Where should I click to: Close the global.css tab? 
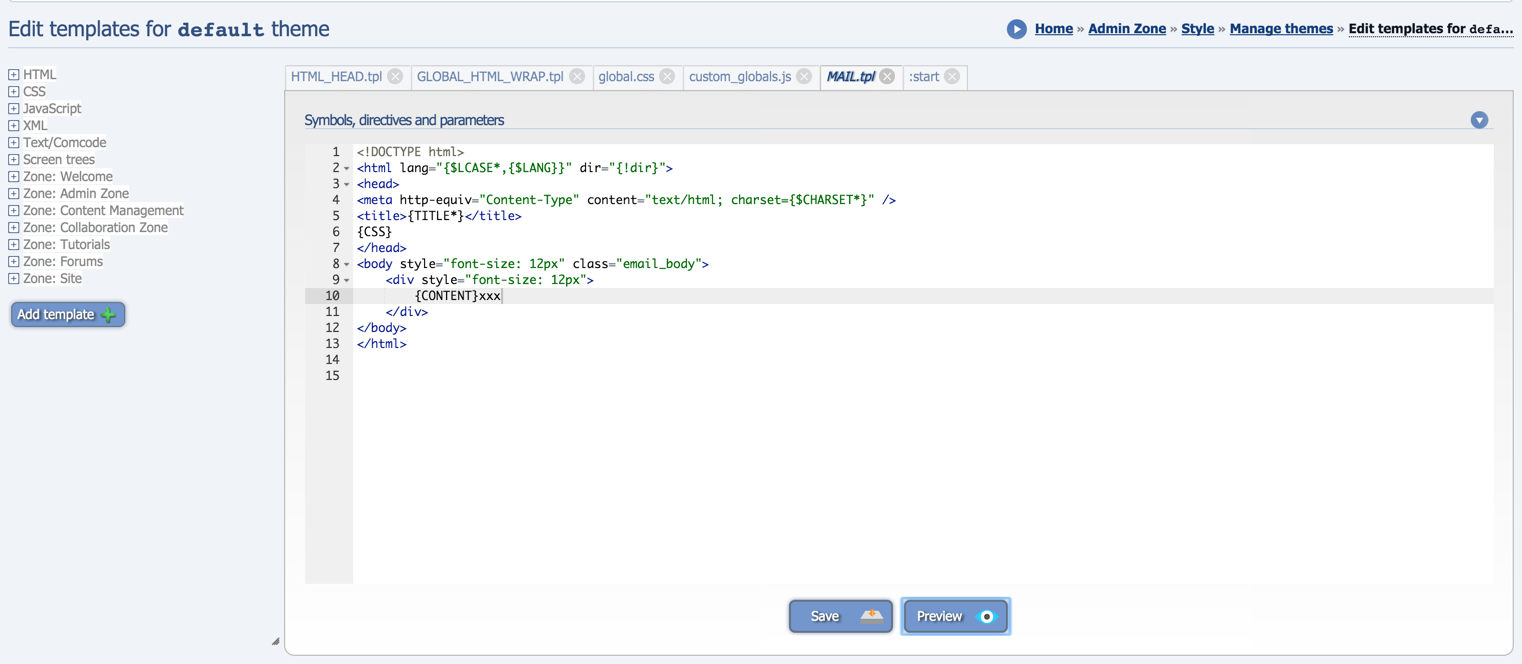click(667, 77)
